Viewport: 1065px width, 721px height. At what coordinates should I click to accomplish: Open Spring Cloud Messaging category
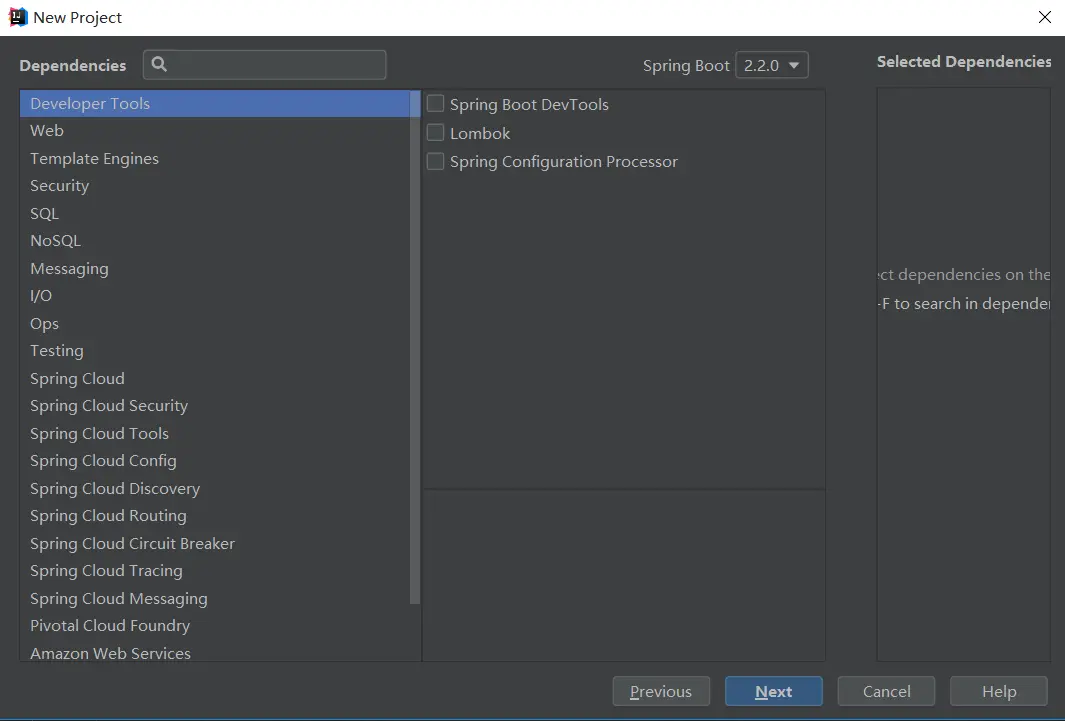click(215, 598)
